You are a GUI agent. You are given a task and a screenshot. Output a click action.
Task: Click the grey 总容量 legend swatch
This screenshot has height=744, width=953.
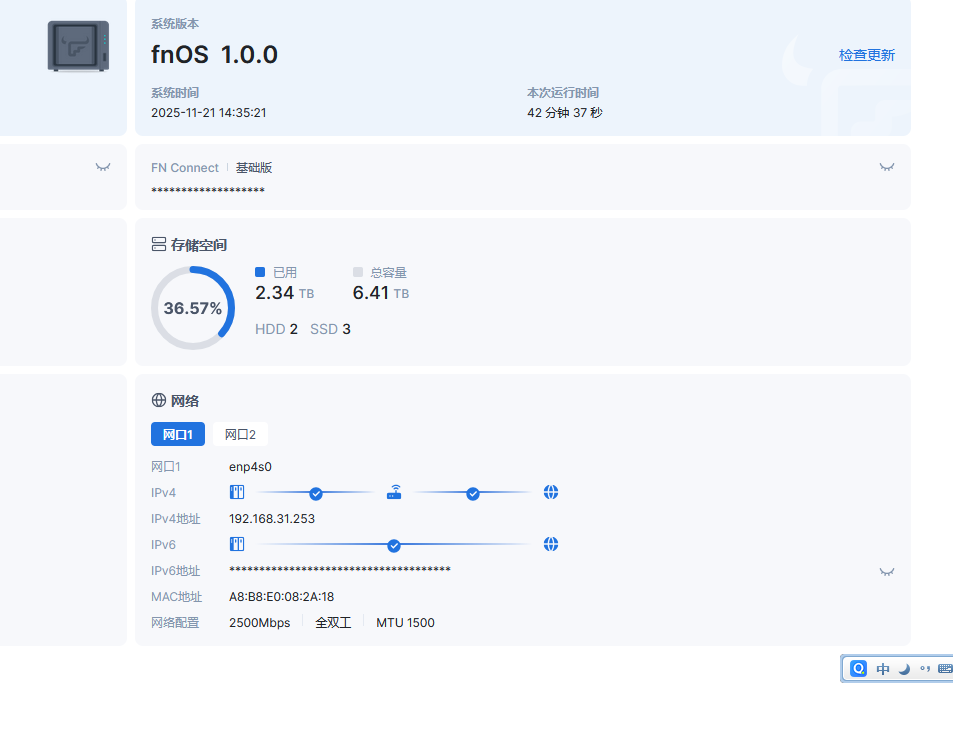[358, 272]
